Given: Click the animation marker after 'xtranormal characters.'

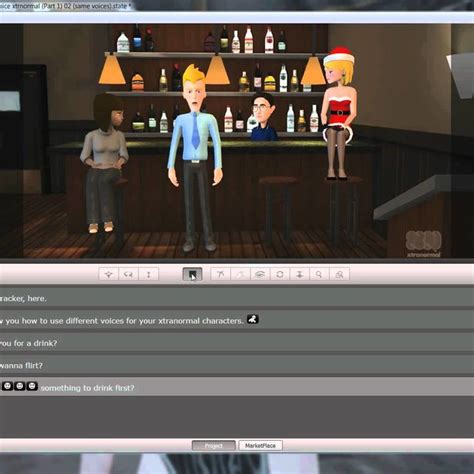Looking at the screenshot, I should point(253,319).
